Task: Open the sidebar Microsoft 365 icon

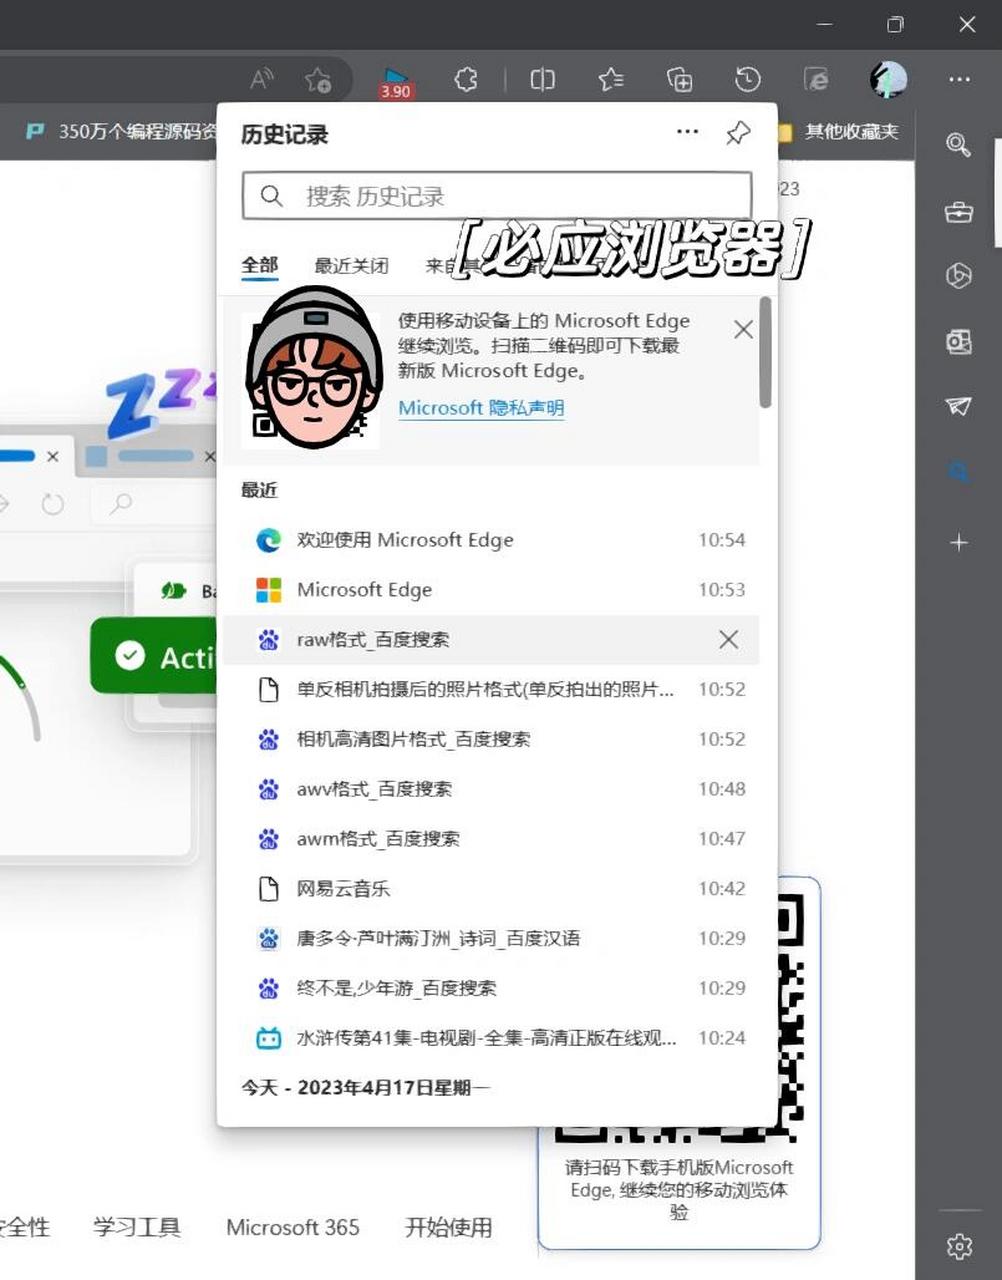Action: pos(958,275)
